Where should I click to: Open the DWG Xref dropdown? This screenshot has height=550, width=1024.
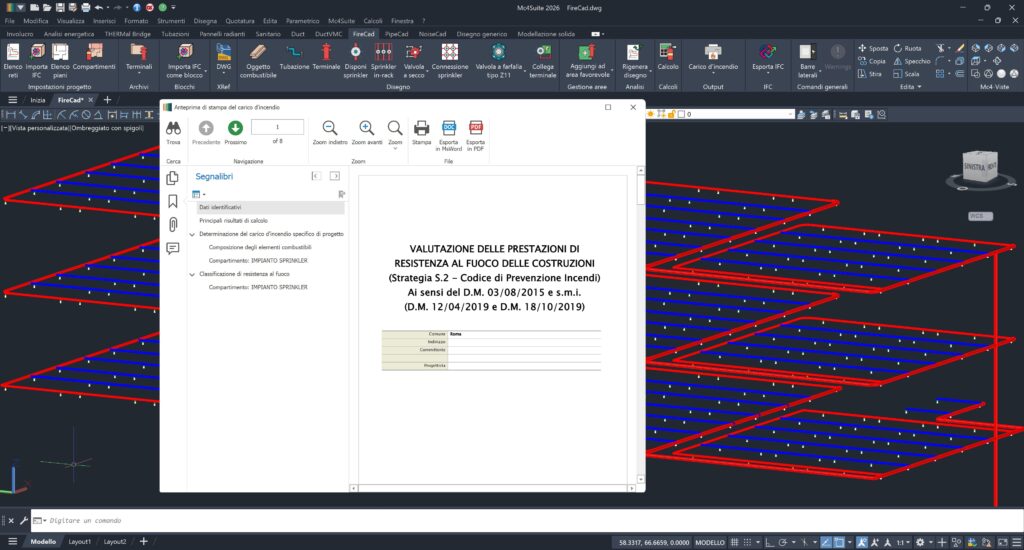[223, 73]
